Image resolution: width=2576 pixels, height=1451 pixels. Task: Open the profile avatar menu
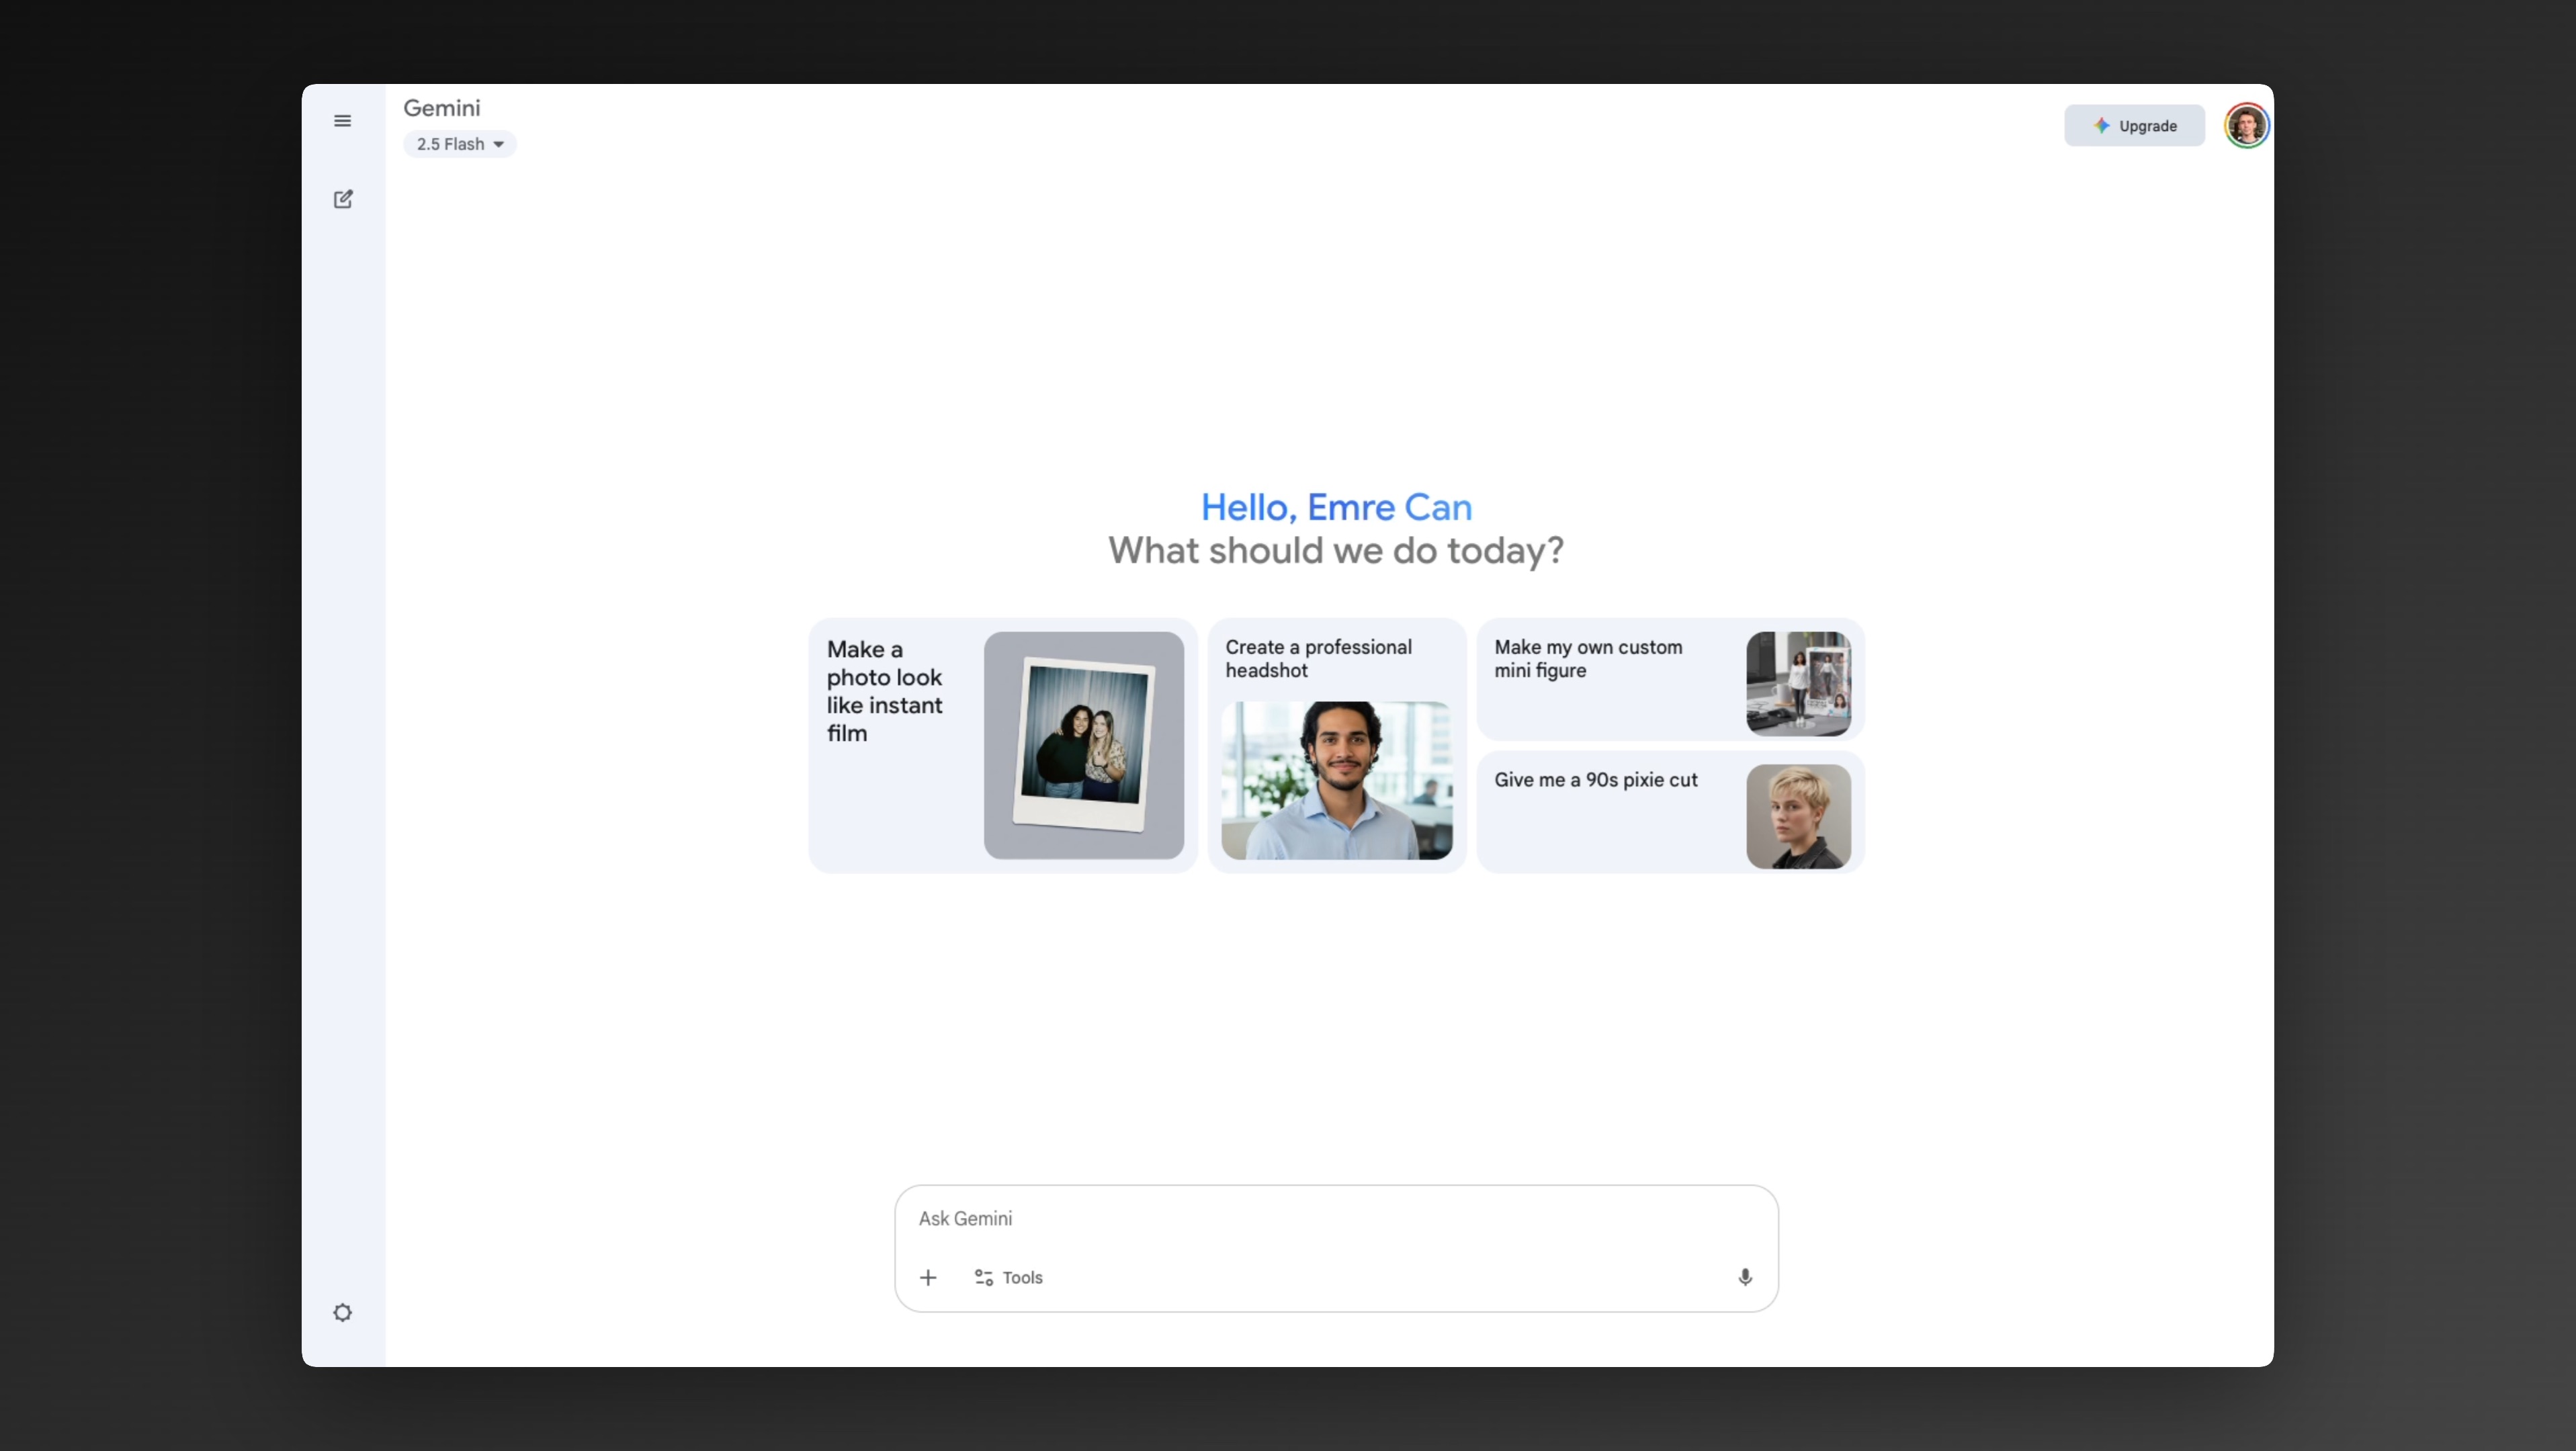coord(2246,126)
